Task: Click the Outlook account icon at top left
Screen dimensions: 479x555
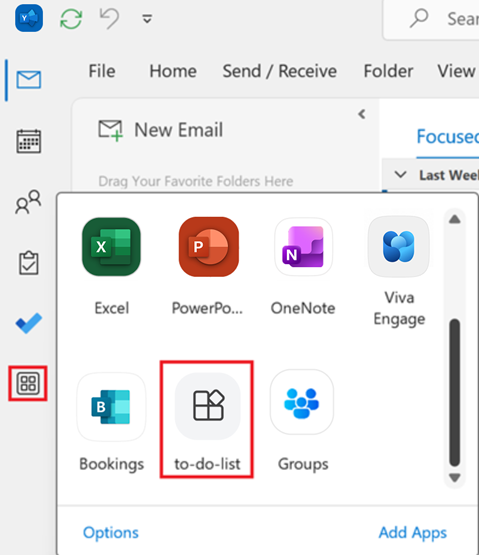Action: pos(29,18)
